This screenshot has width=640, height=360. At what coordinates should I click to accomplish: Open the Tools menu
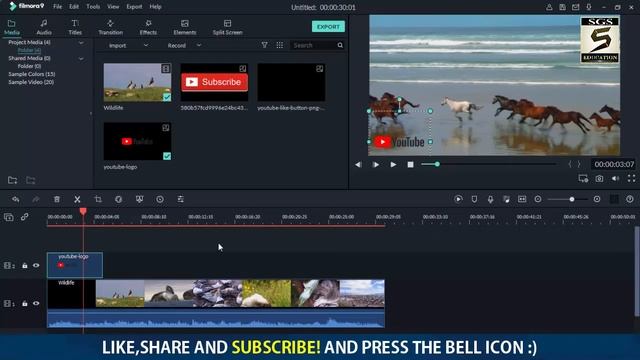(x=93, y=7)
